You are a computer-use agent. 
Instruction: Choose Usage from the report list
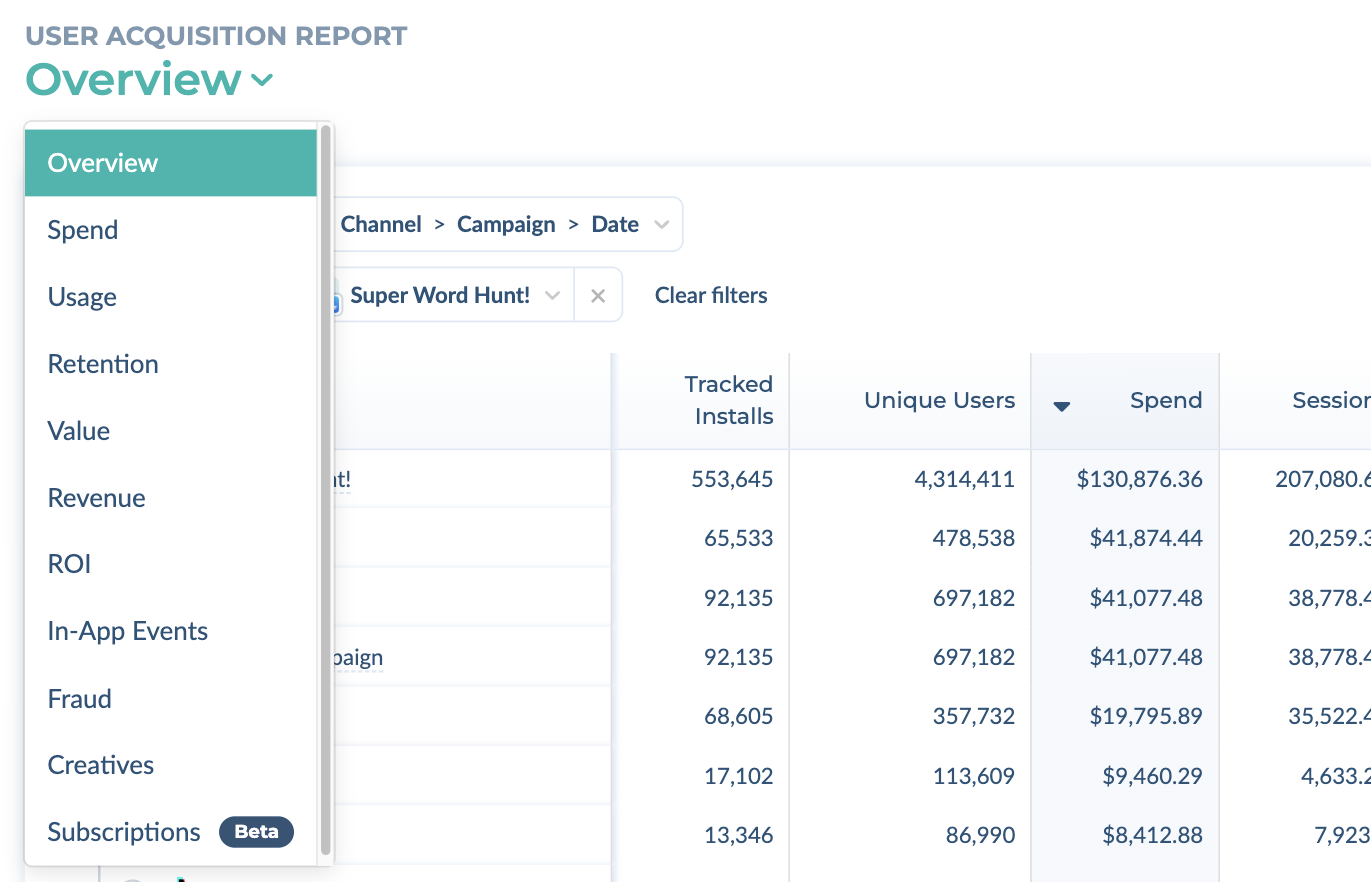(171, 297)
